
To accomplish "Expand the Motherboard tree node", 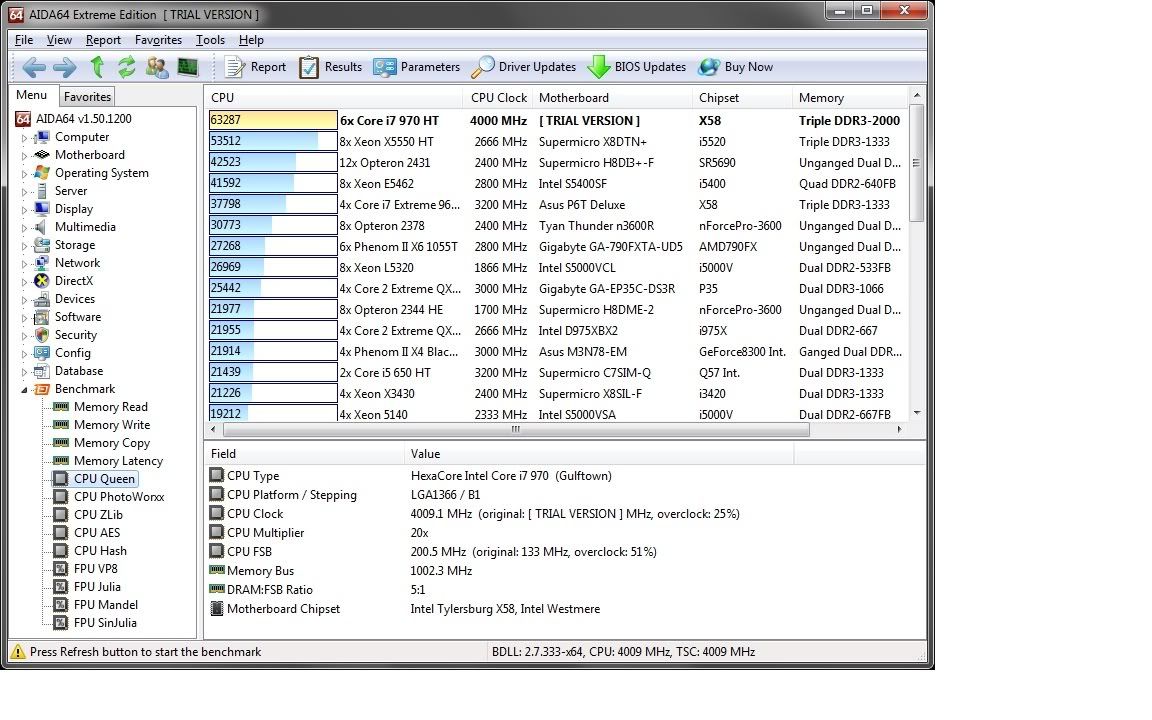I will [24, 156].
